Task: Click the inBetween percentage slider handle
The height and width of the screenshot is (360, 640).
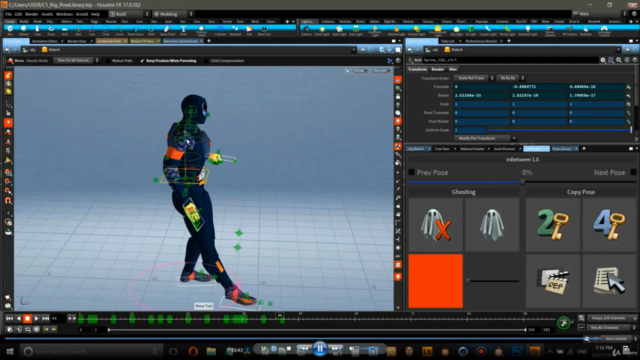Action: (x=522, y=181)
